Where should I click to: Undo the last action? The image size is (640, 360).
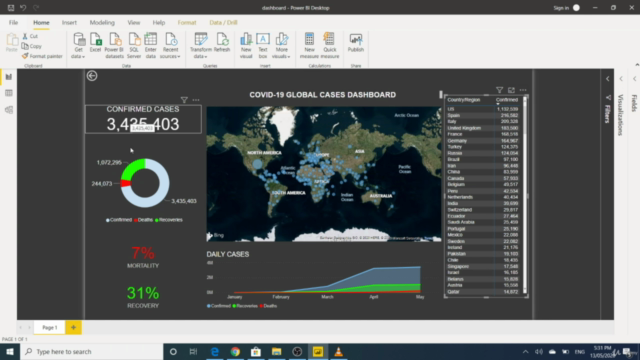(23, 8)
